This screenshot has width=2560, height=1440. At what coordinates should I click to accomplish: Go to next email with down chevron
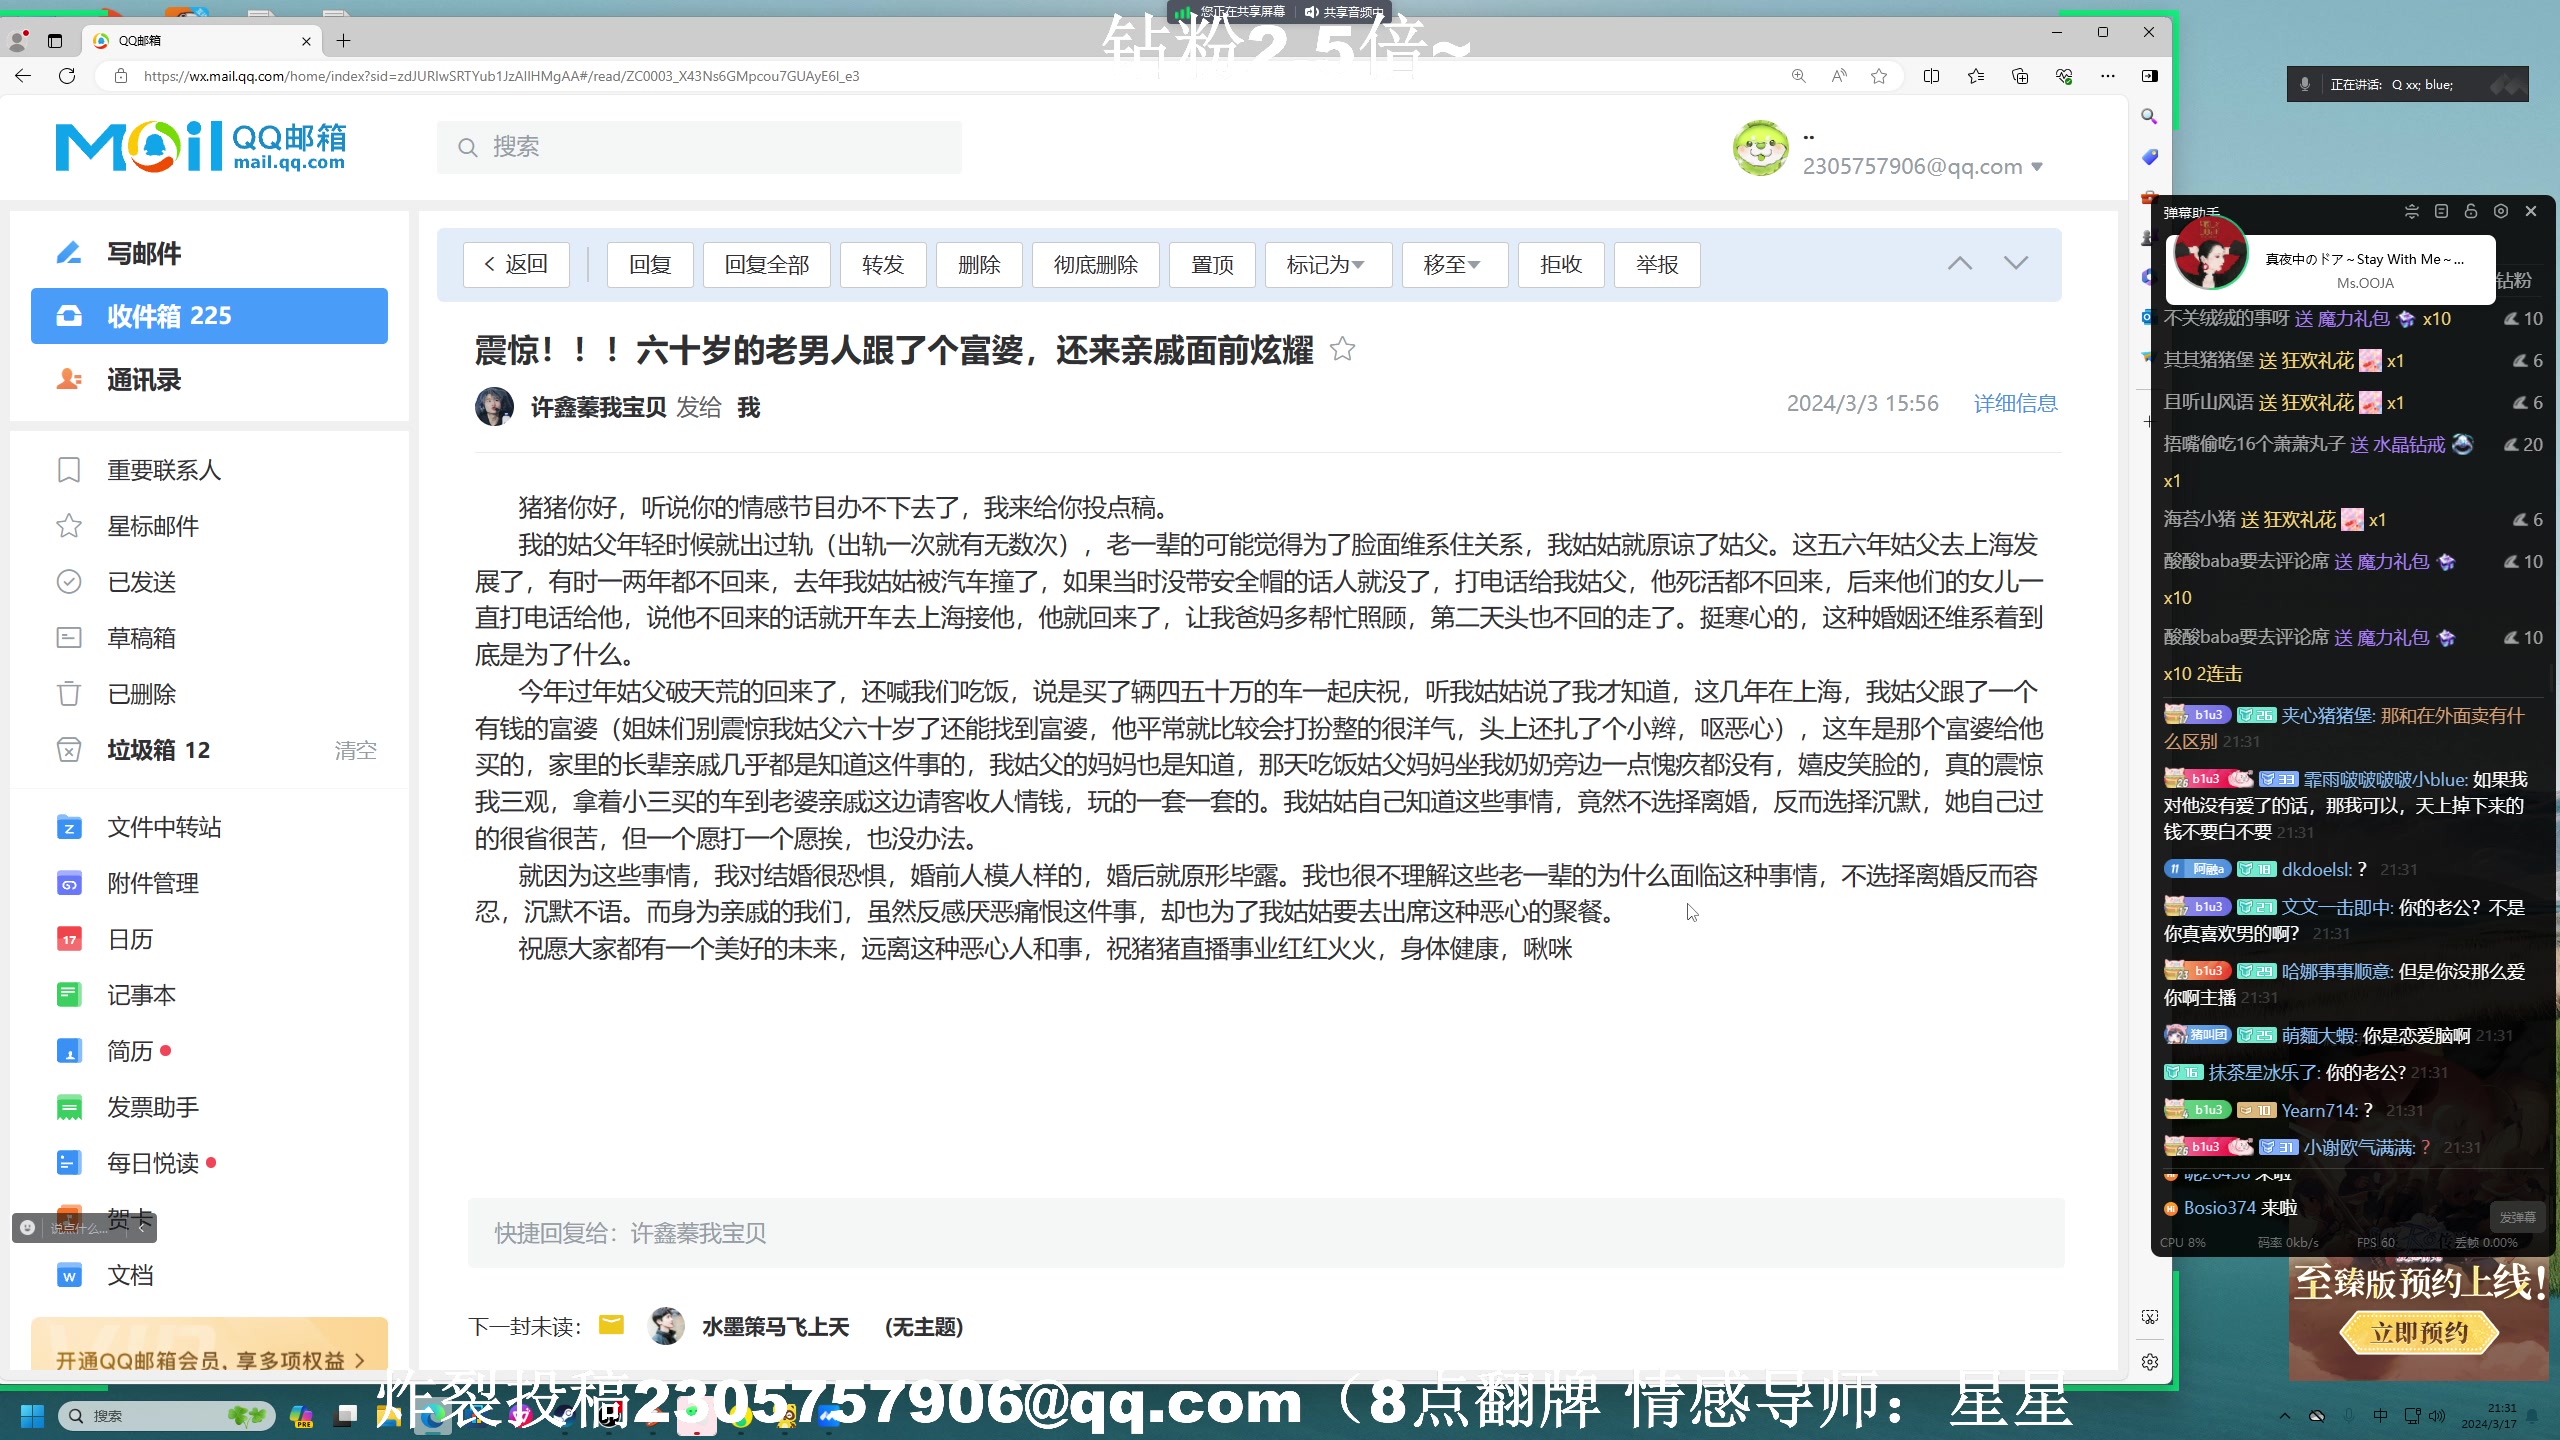(x=2016, y=264)
